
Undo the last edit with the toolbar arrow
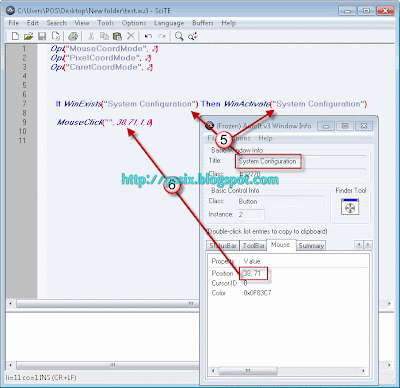(149, 36)
